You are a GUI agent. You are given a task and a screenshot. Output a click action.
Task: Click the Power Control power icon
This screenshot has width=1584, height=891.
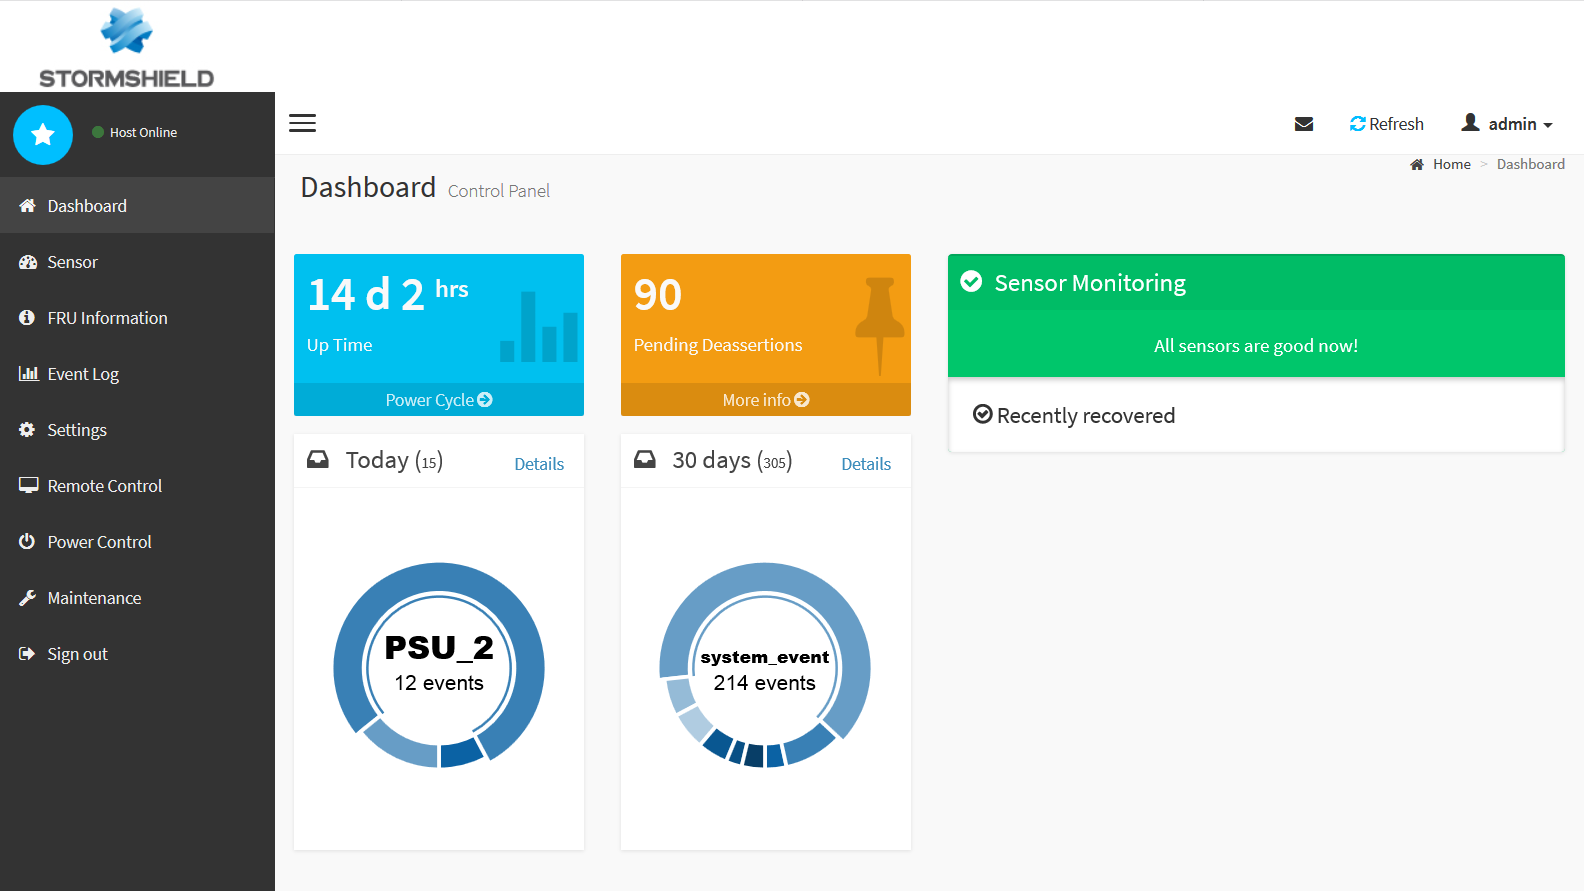pos(27,542)
